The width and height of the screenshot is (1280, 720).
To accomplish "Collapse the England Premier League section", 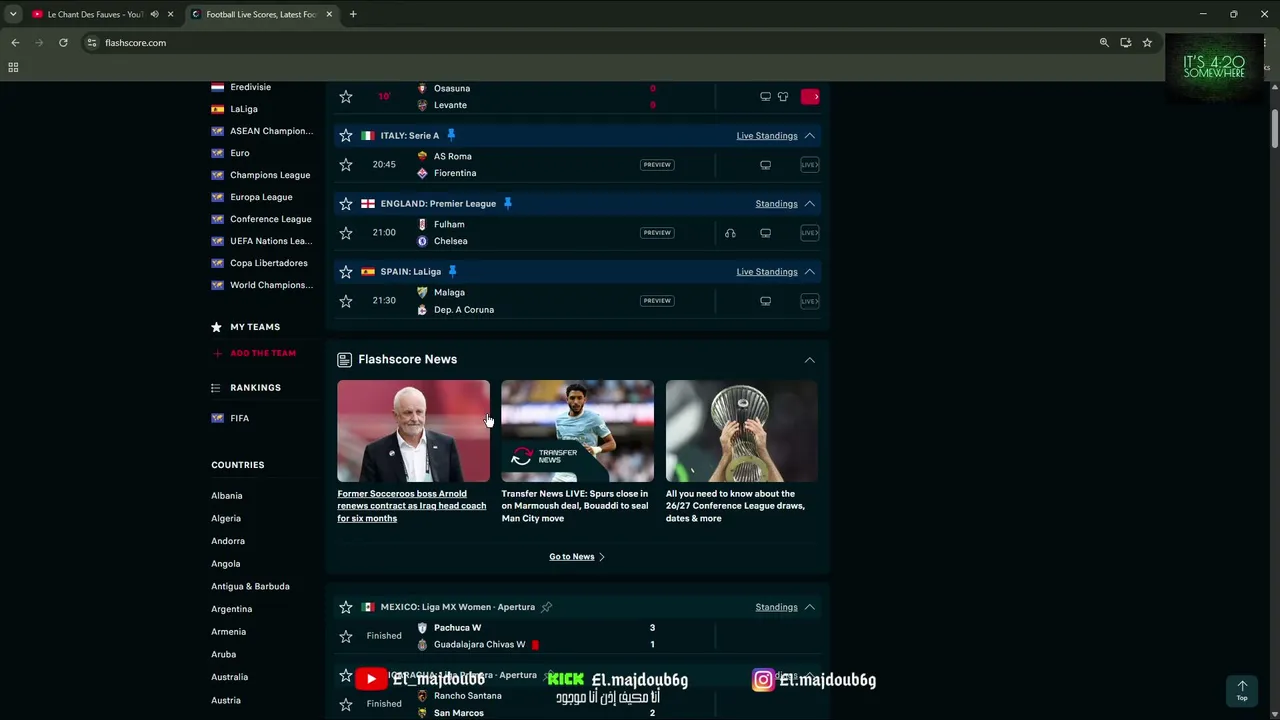I will click(x=810, y=204).
